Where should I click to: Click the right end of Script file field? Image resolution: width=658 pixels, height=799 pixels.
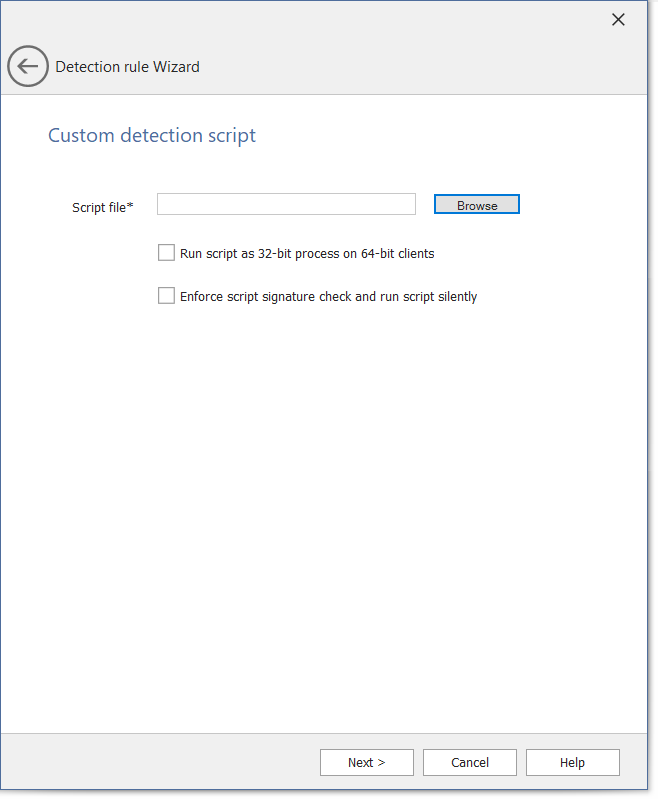tap(405, 205)
